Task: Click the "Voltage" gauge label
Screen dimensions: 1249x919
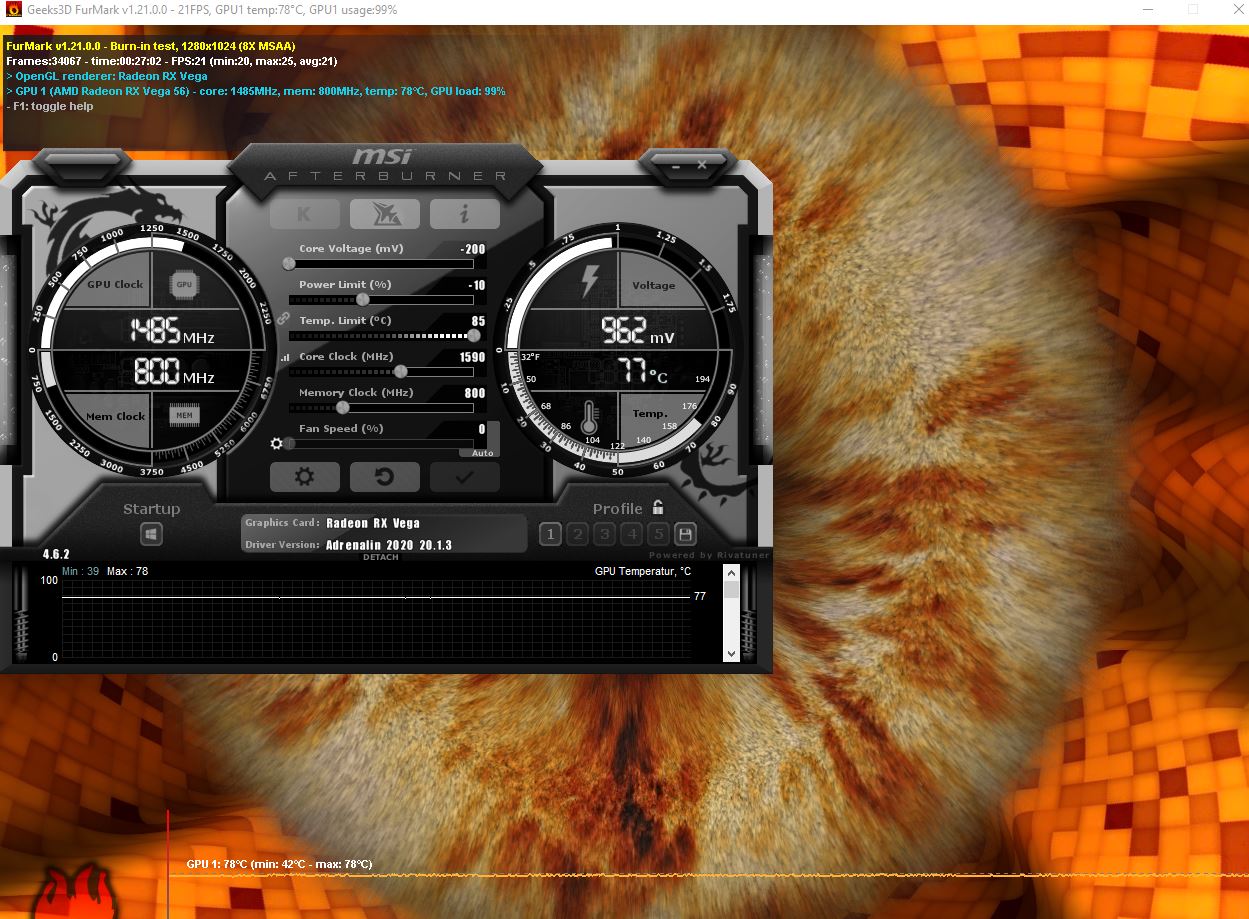Action: tap(654, 285)
